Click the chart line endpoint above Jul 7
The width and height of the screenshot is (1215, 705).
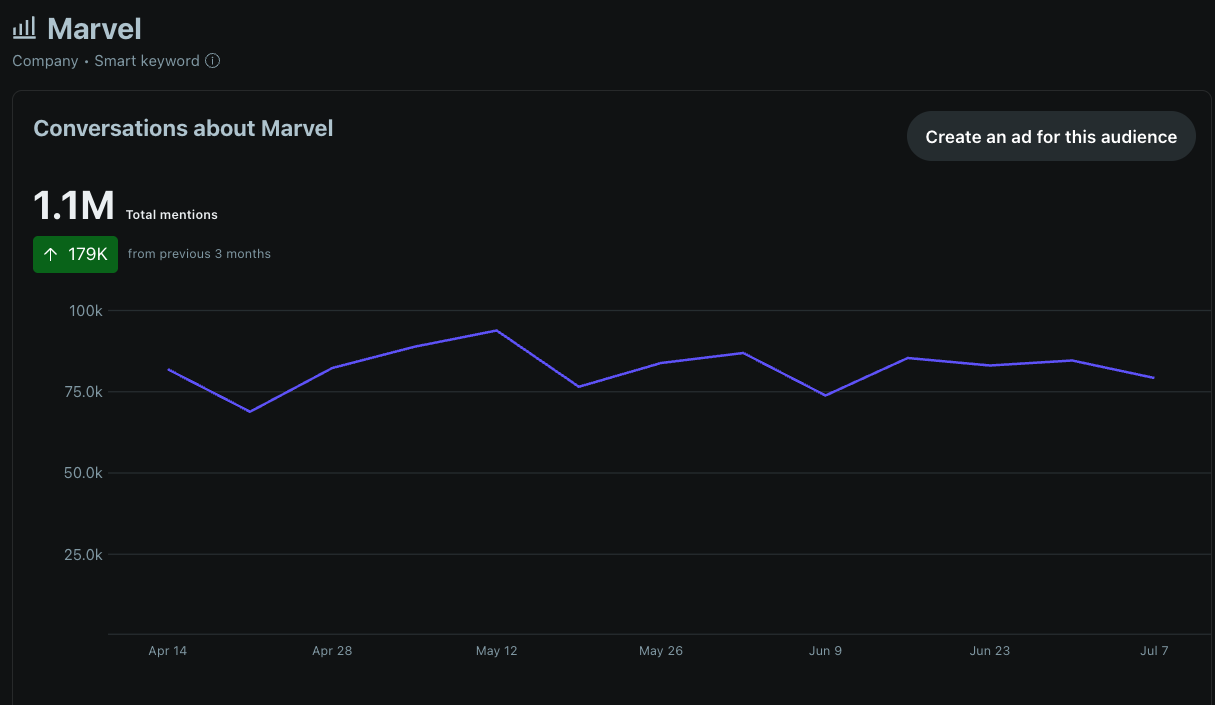(1154, 378)
